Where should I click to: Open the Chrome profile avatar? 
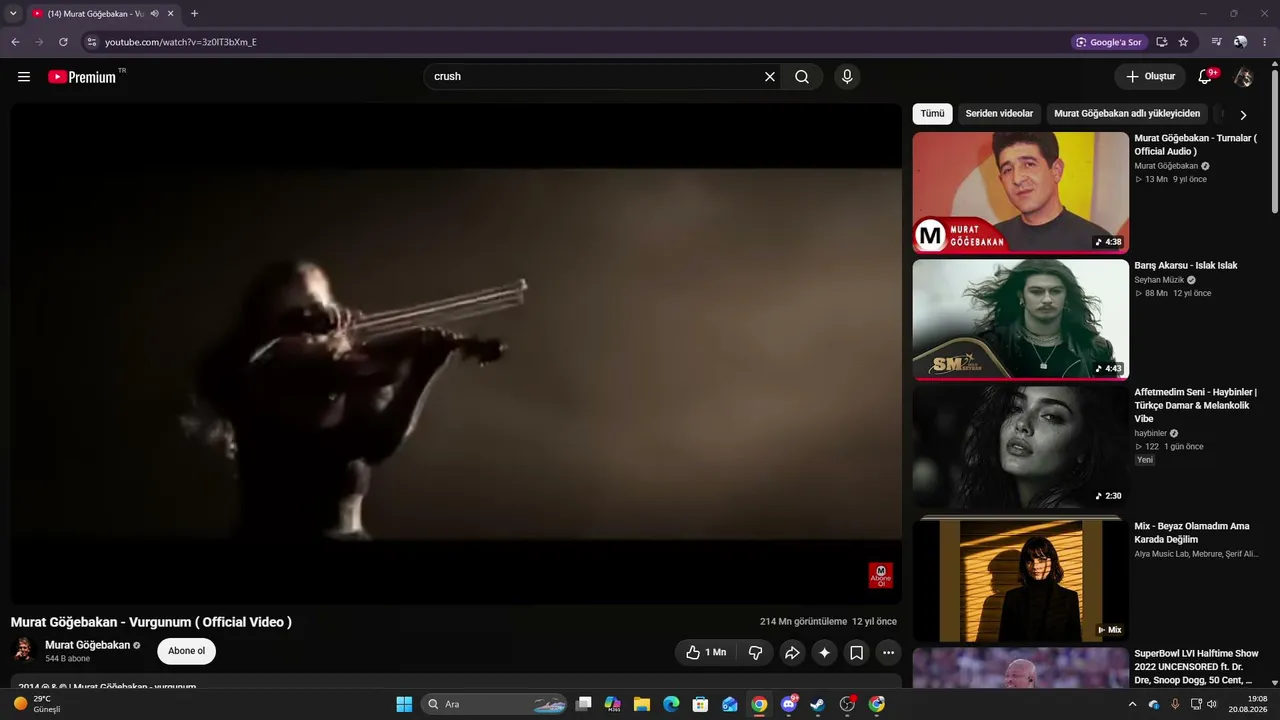coord(1241,42)
